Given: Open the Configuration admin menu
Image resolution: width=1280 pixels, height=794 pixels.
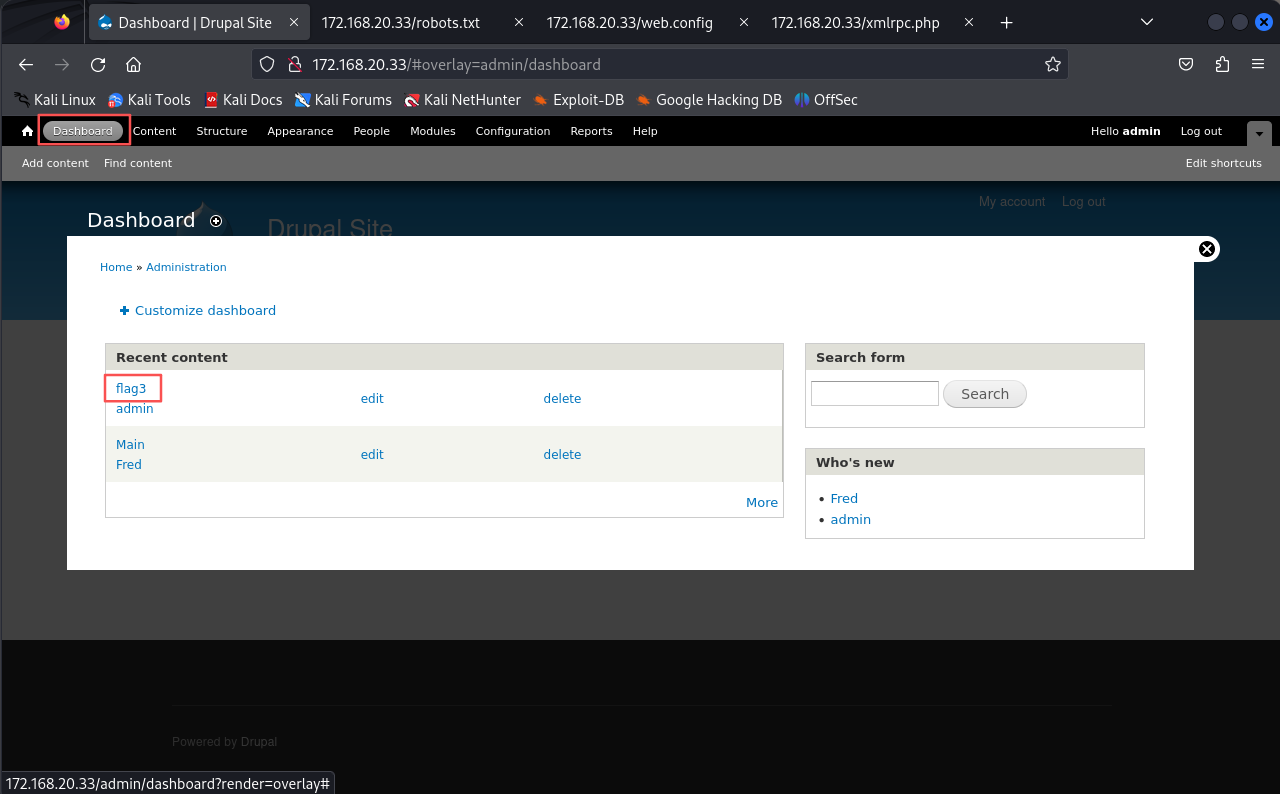Looking at the screenshot, I should (x=513, y=131).
